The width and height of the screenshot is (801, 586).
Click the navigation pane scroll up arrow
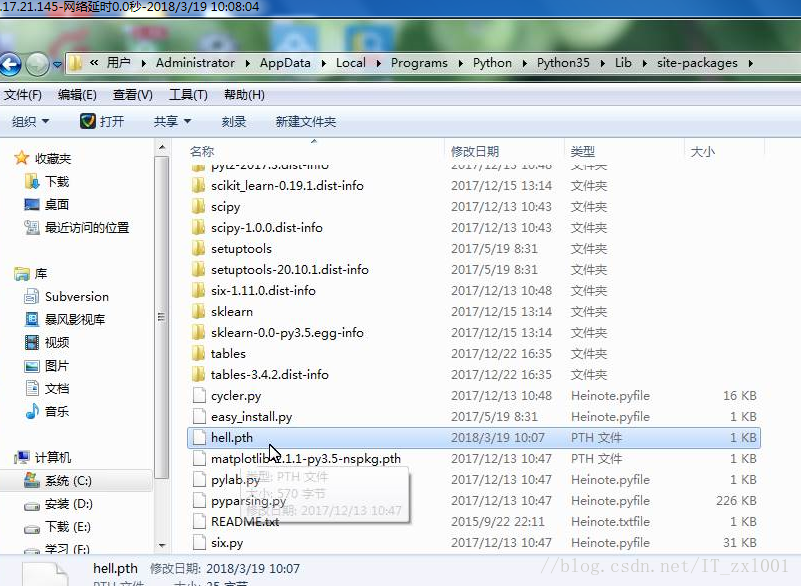(162, 148)
